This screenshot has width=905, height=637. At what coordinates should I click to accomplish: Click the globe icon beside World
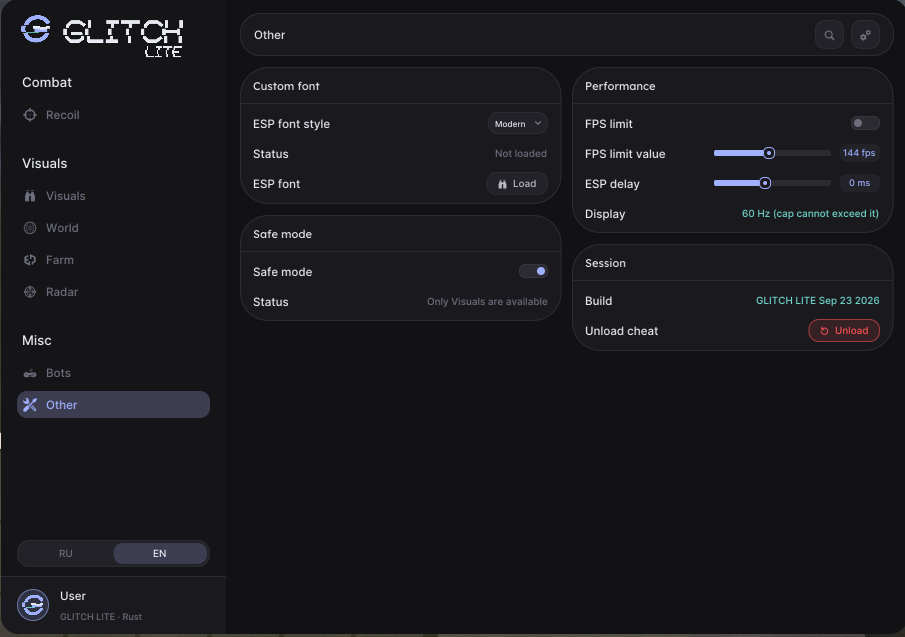pos(30,228)
